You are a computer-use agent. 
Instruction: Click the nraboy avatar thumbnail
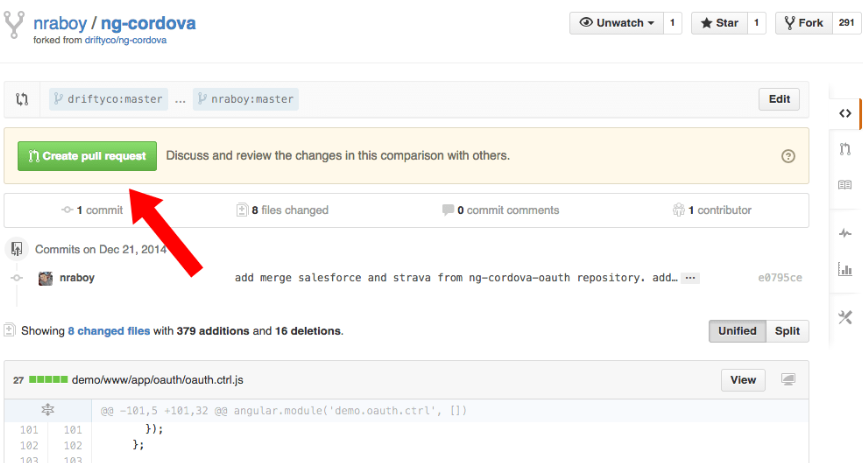click(45, 278)
